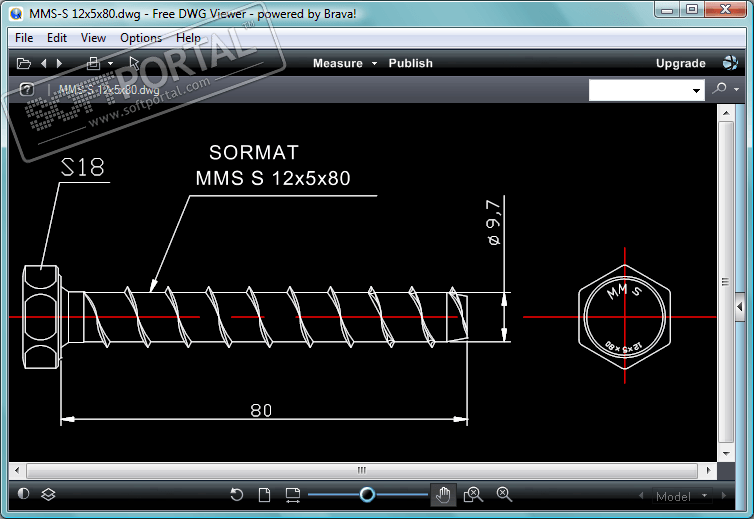This screenshot has width=754, height=519.
Task: Expand the Measure dropdown arrow
Action: pos(375,63)
